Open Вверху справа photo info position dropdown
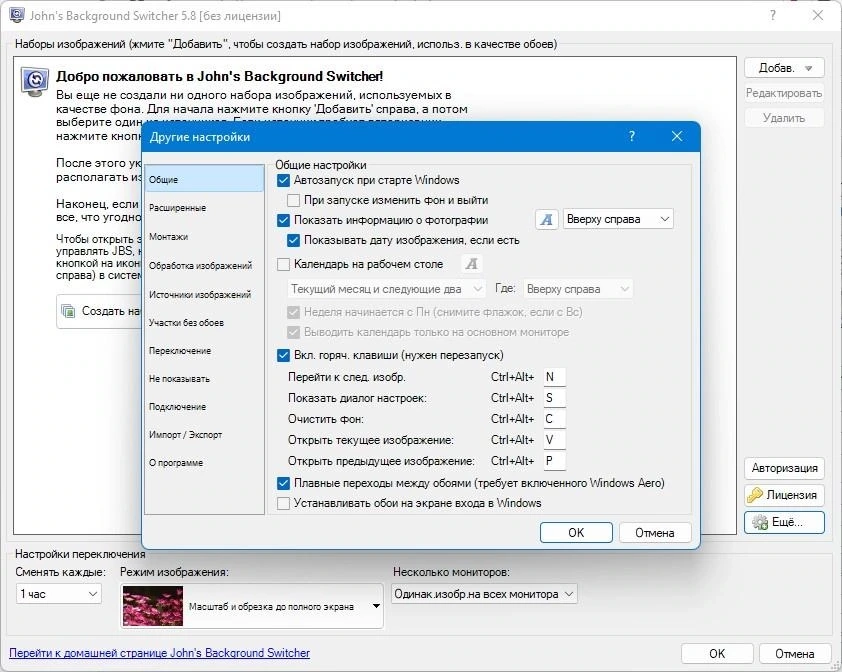The image size is (842, 672). [x=618, y=219]
